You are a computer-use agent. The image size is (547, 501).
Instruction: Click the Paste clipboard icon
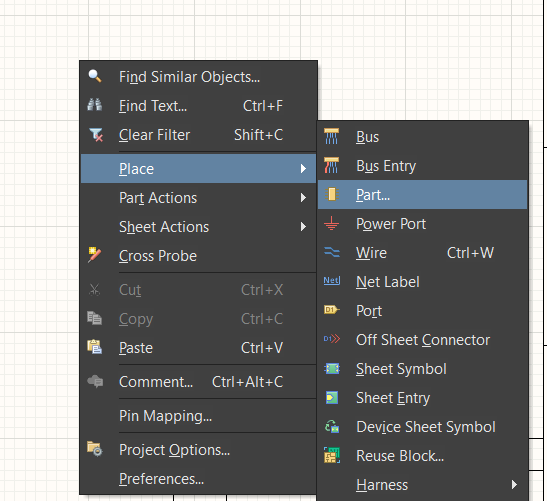(x=95, y=347)
